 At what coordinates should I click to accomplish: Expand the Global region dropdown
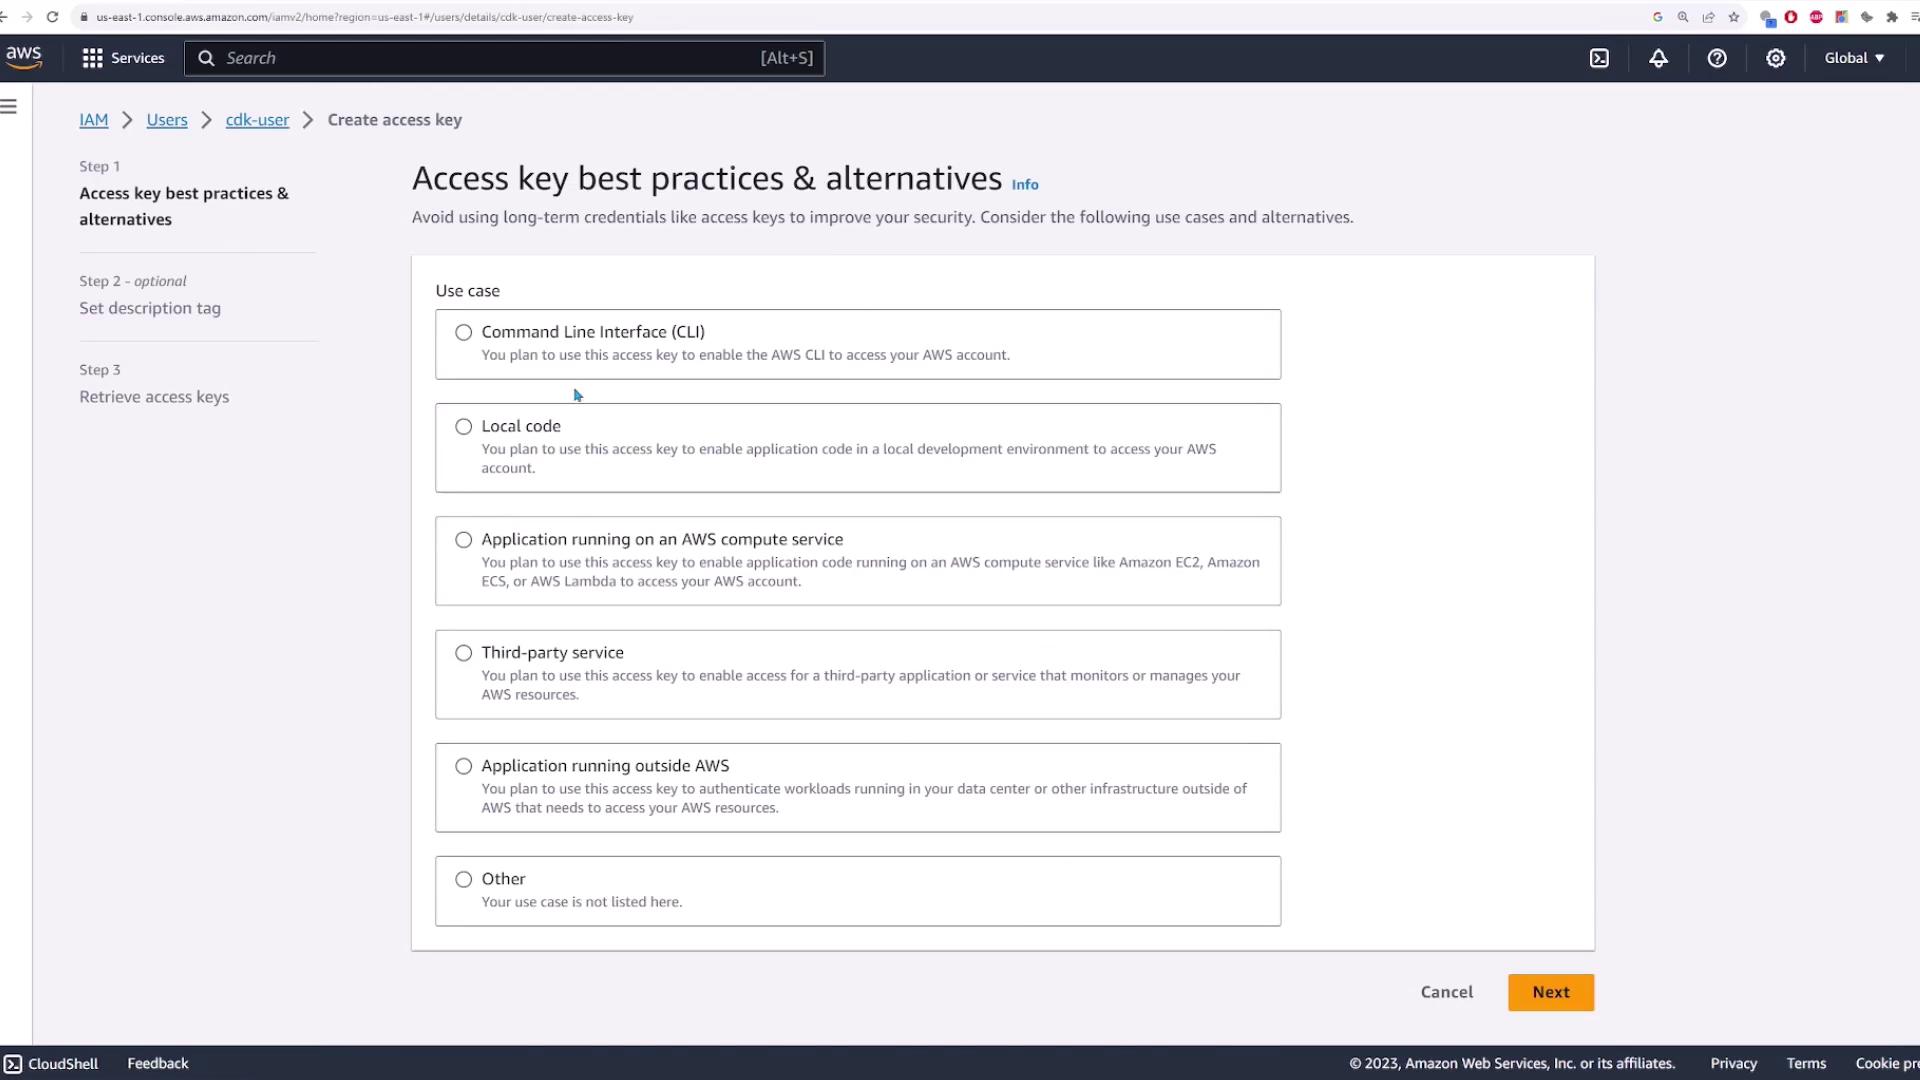click(1854, 58)
